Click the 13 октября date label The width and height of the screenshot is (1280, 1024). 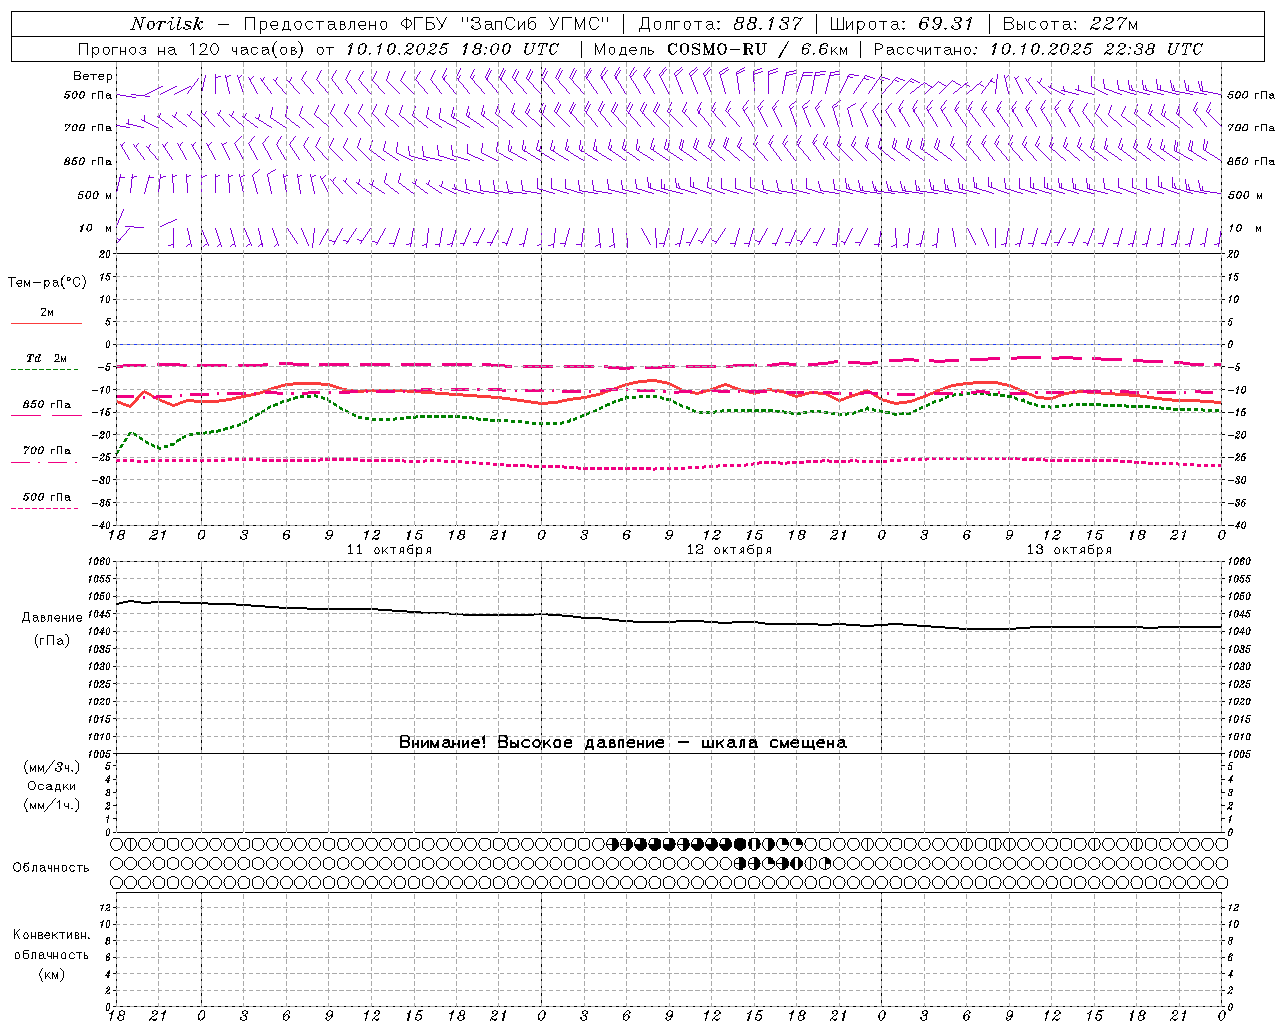(1069, 550)
